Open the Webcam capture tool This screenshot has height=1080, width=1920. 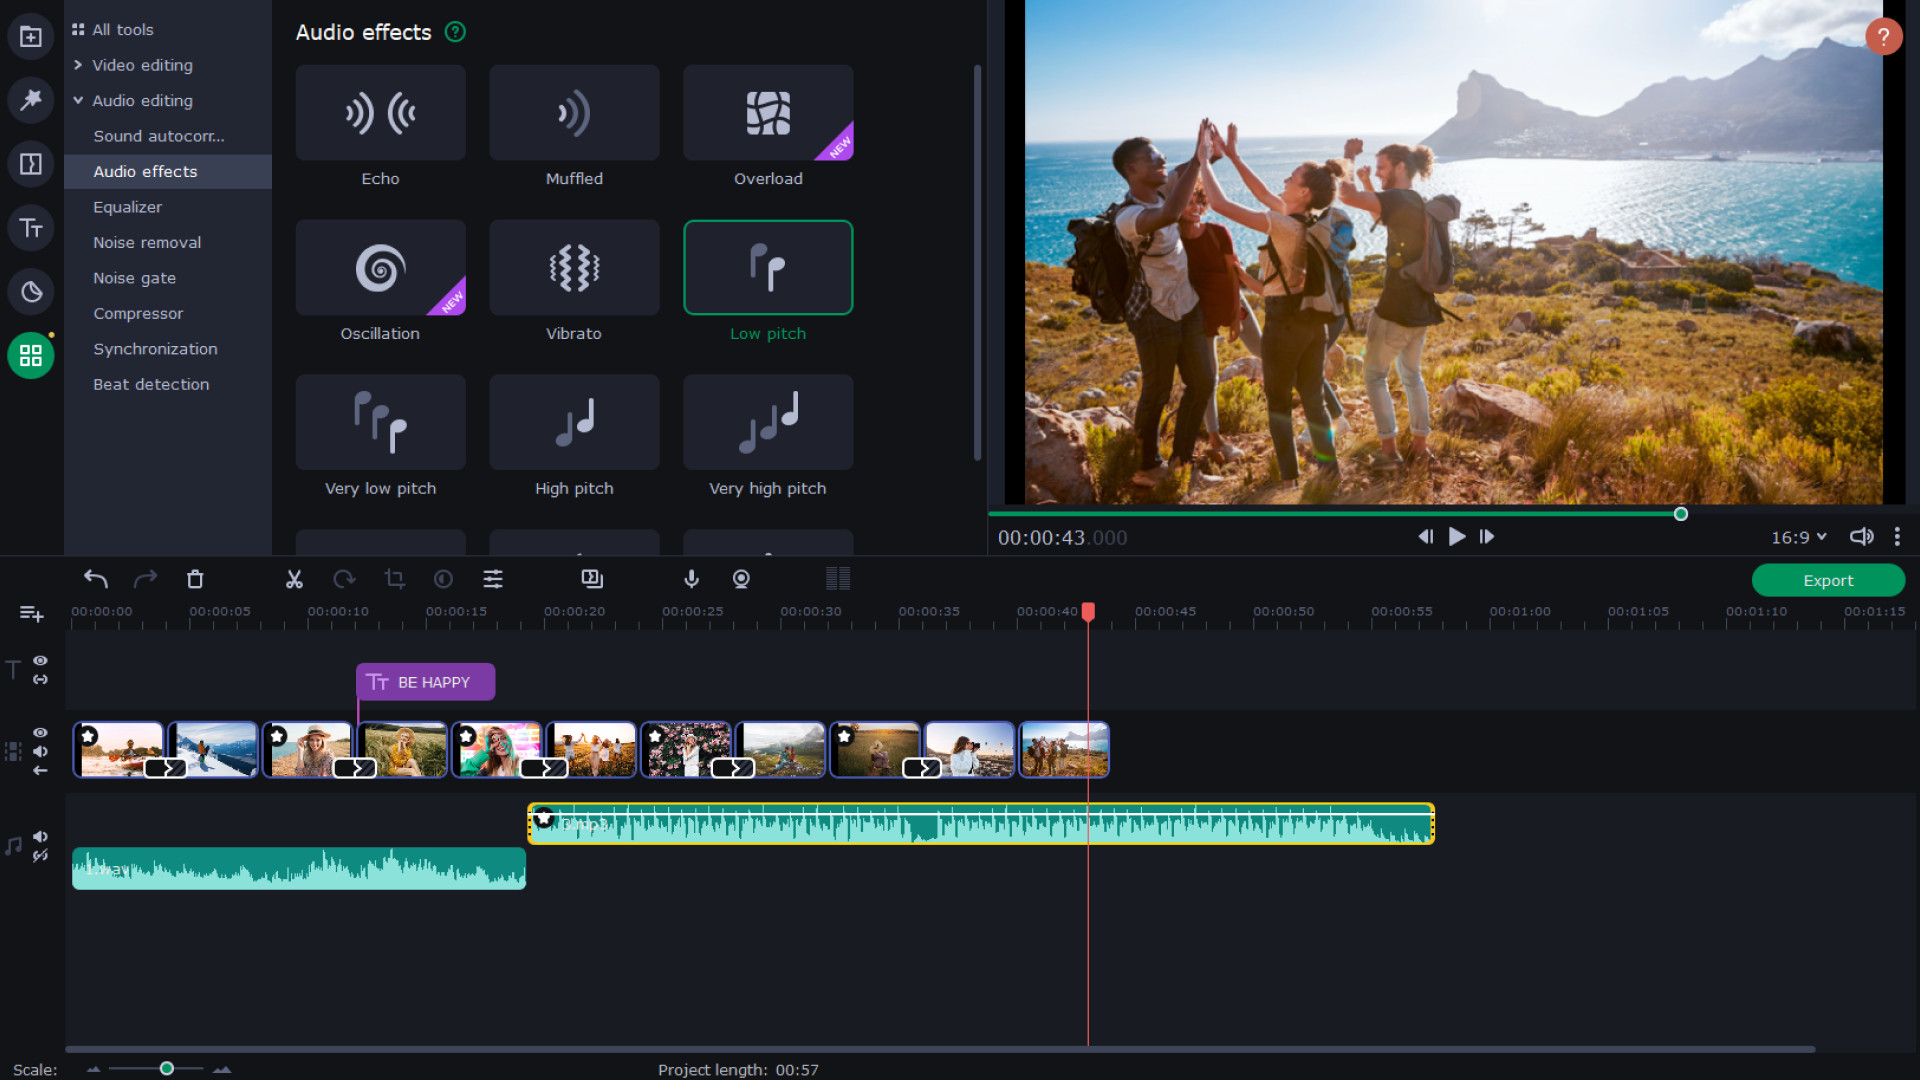pyautogui.click(x=741, y=579)
